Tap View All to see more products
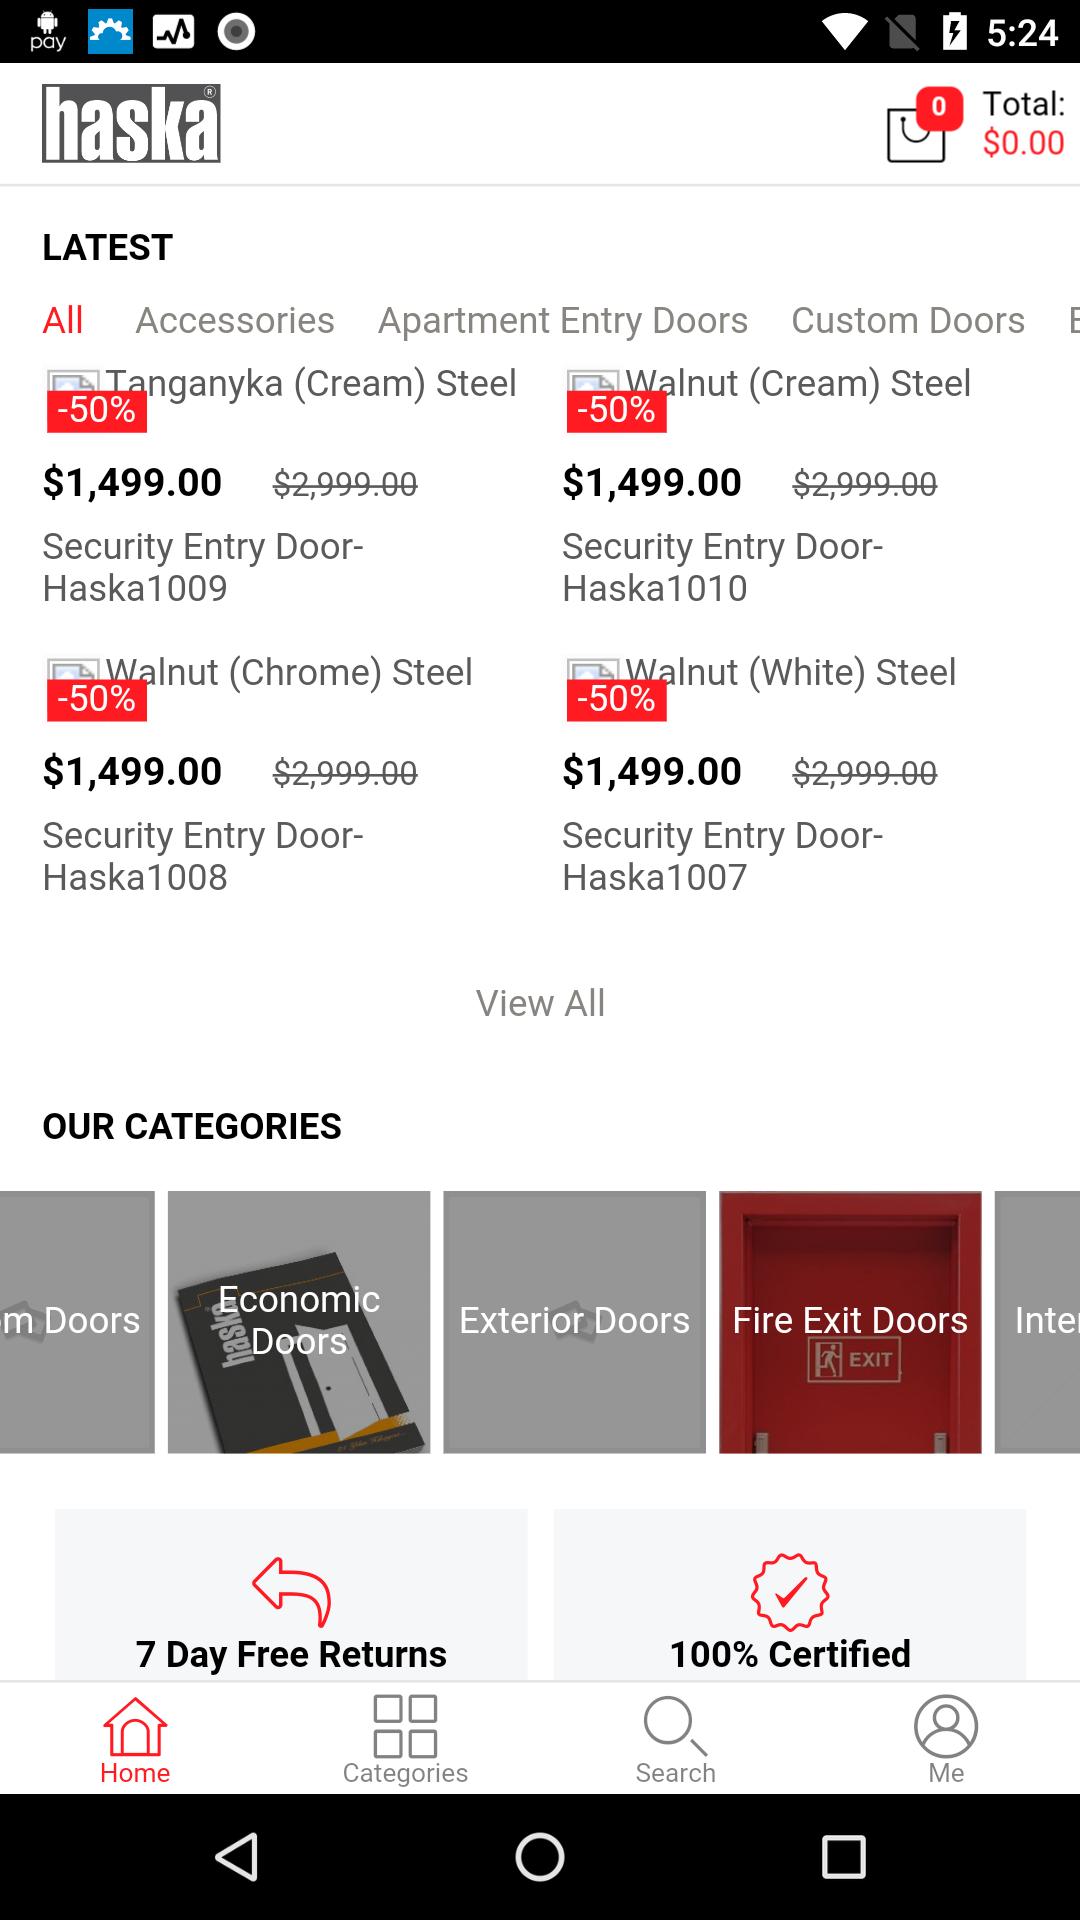 540,1002
